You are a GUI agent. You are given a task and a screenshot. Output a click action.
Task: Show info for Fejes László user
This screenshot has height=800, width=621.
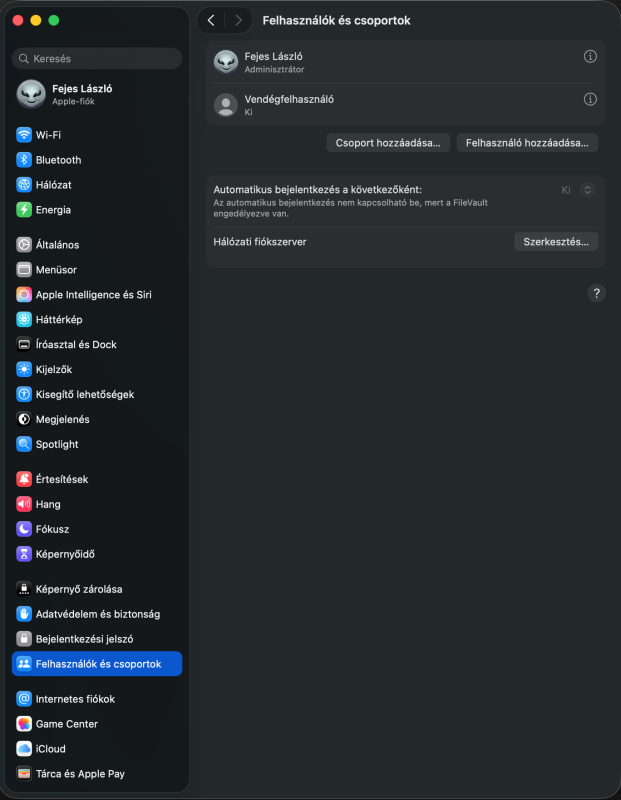pos(590,57)
